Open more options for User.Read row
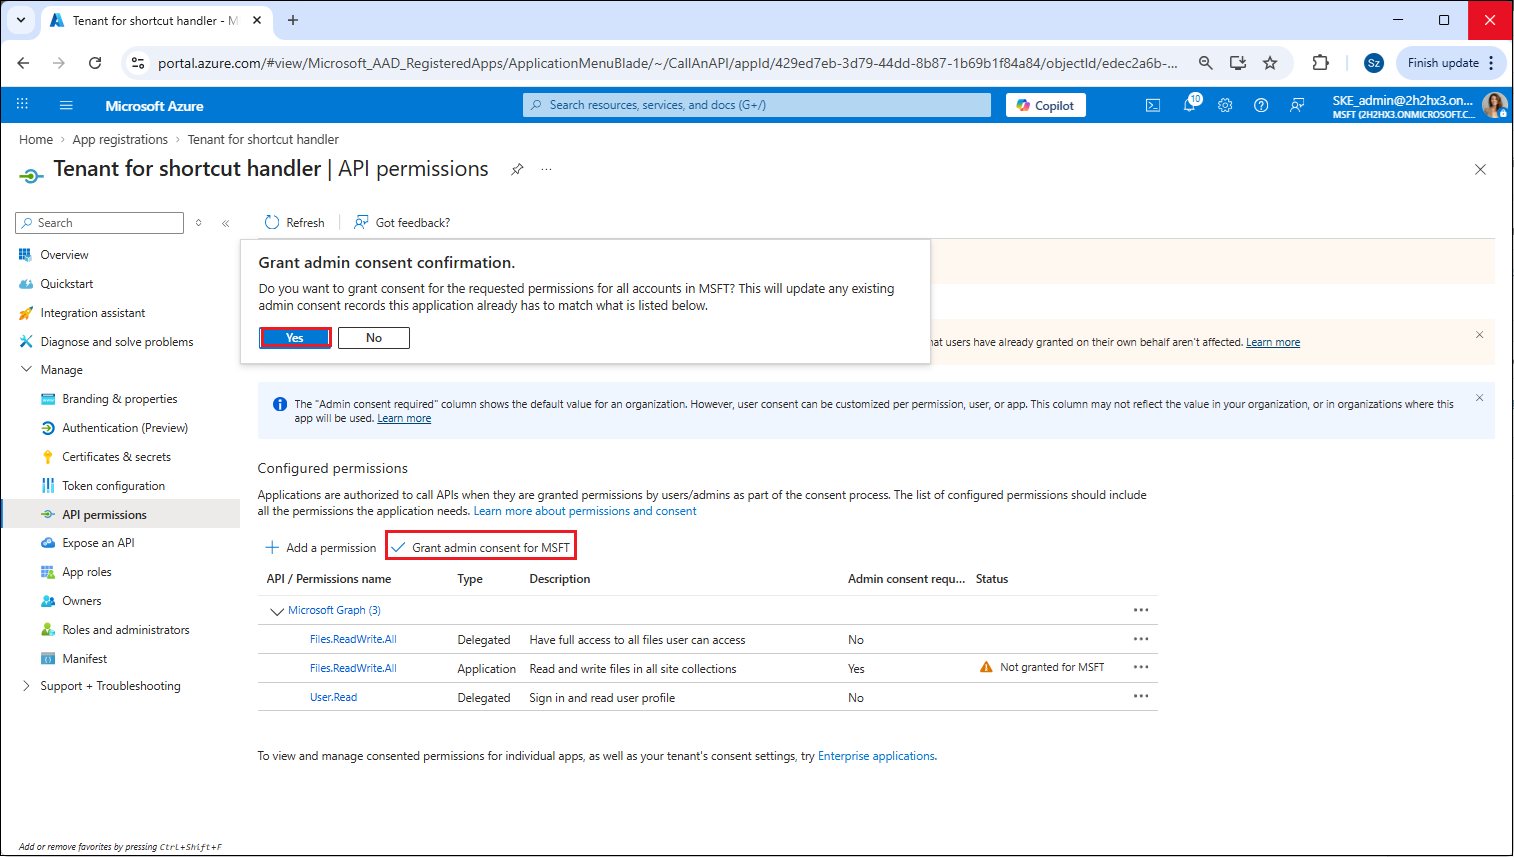This screenshot has height=857, width=1514. click(1141, 697)
